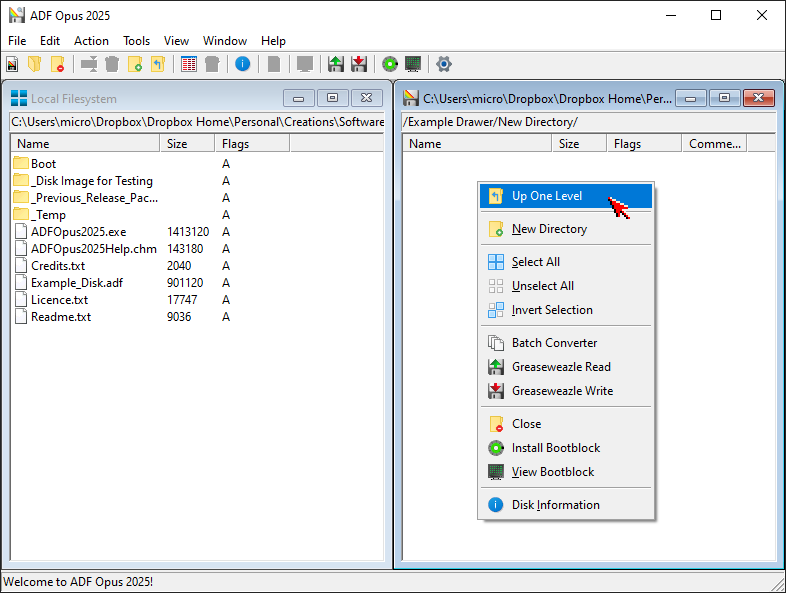This screenshot has height=593, width=786.
Task: Click the Install Bootblock toolbar icon, green disc
Action: [x=390, y=64]
